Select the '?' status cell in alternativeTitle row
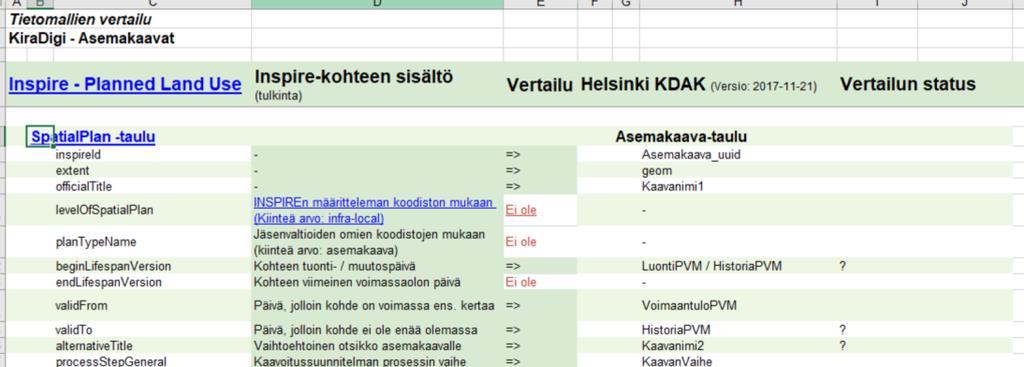 [x=843, y=345]
